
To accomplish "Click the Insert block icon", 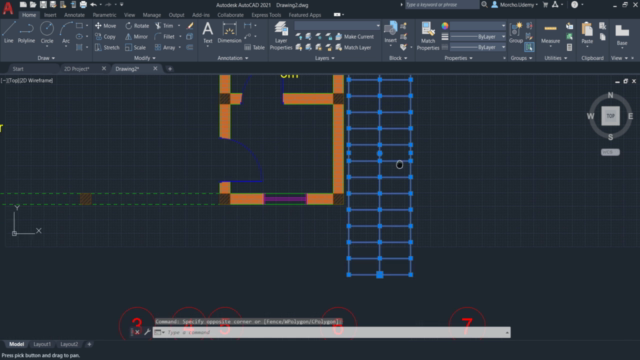I will (x=390, y=32).
